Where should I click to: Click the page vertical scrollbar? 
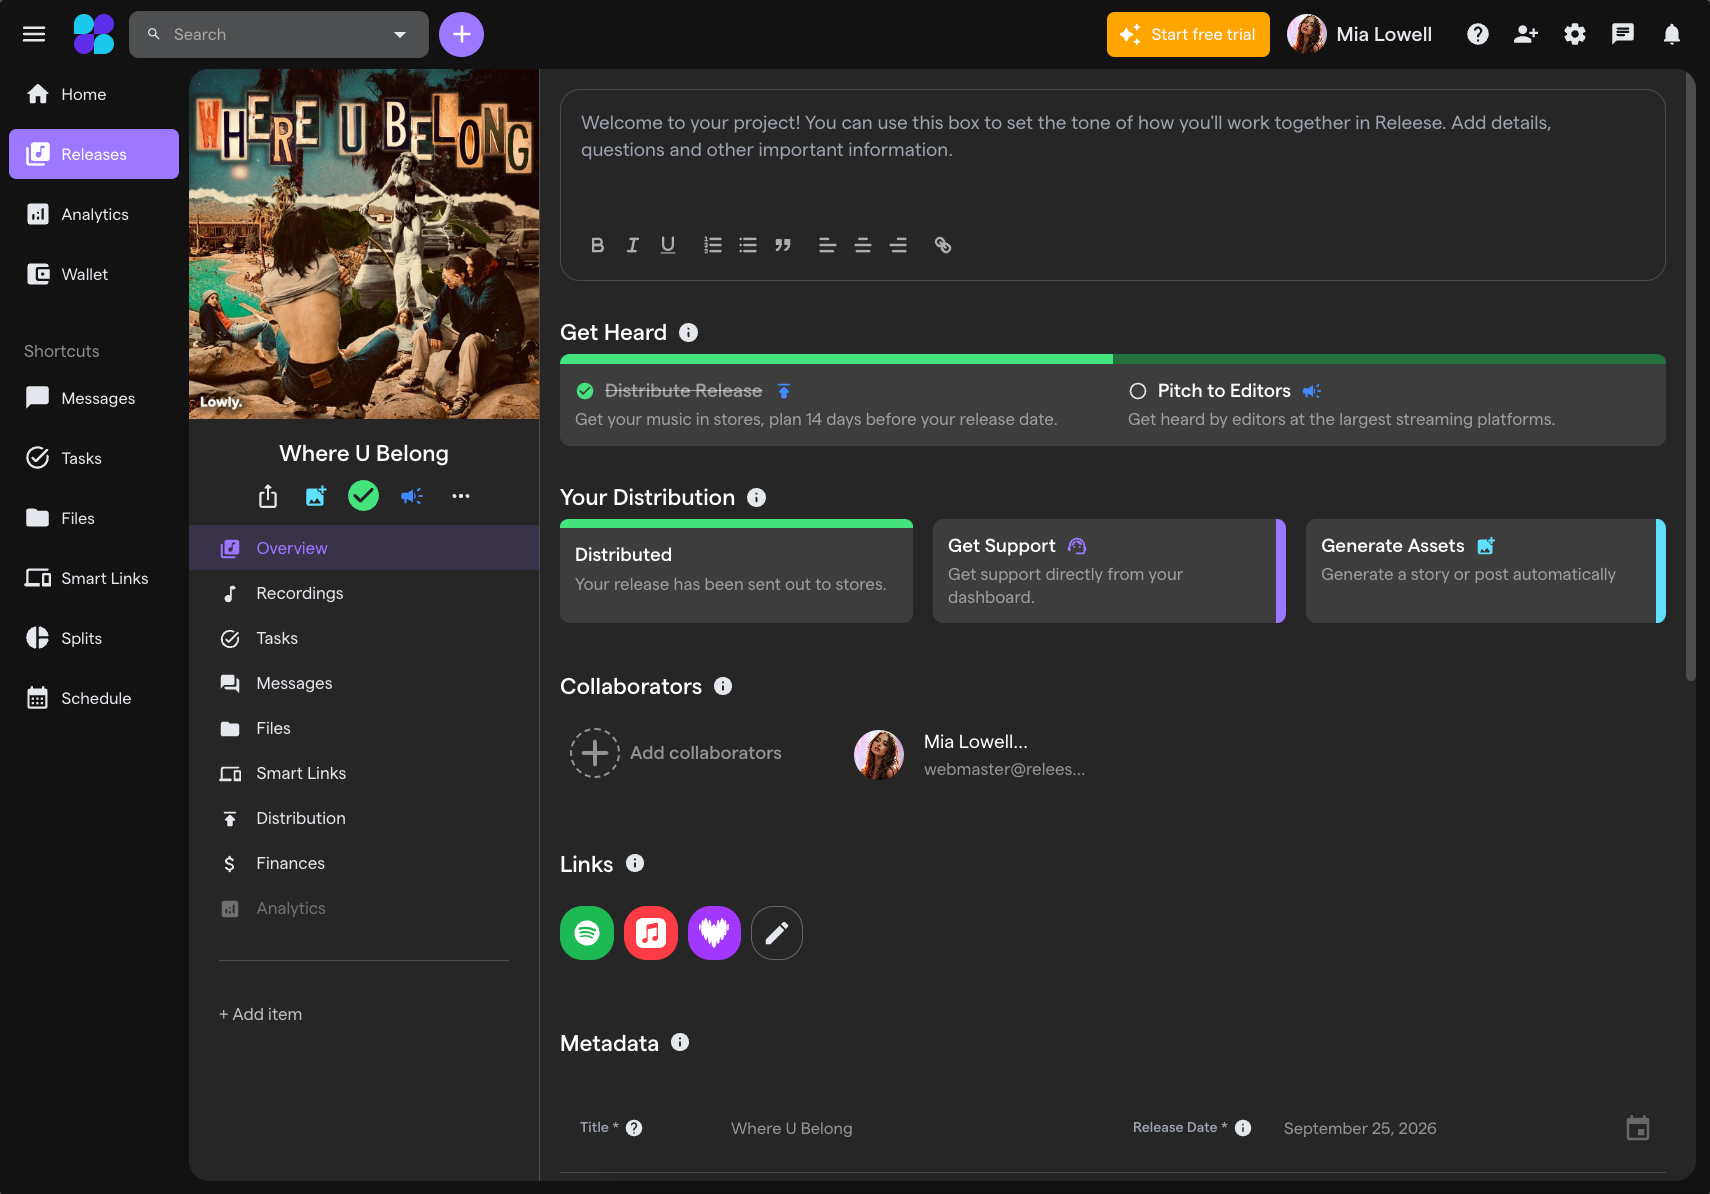(1691, 375)
